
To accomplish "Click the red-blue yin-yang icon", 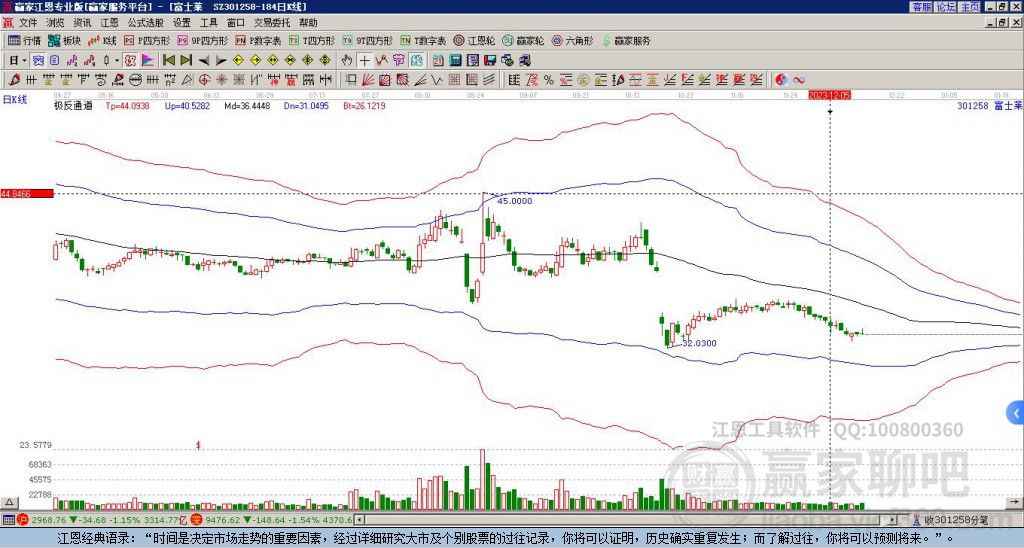I will tap(781, 80).
